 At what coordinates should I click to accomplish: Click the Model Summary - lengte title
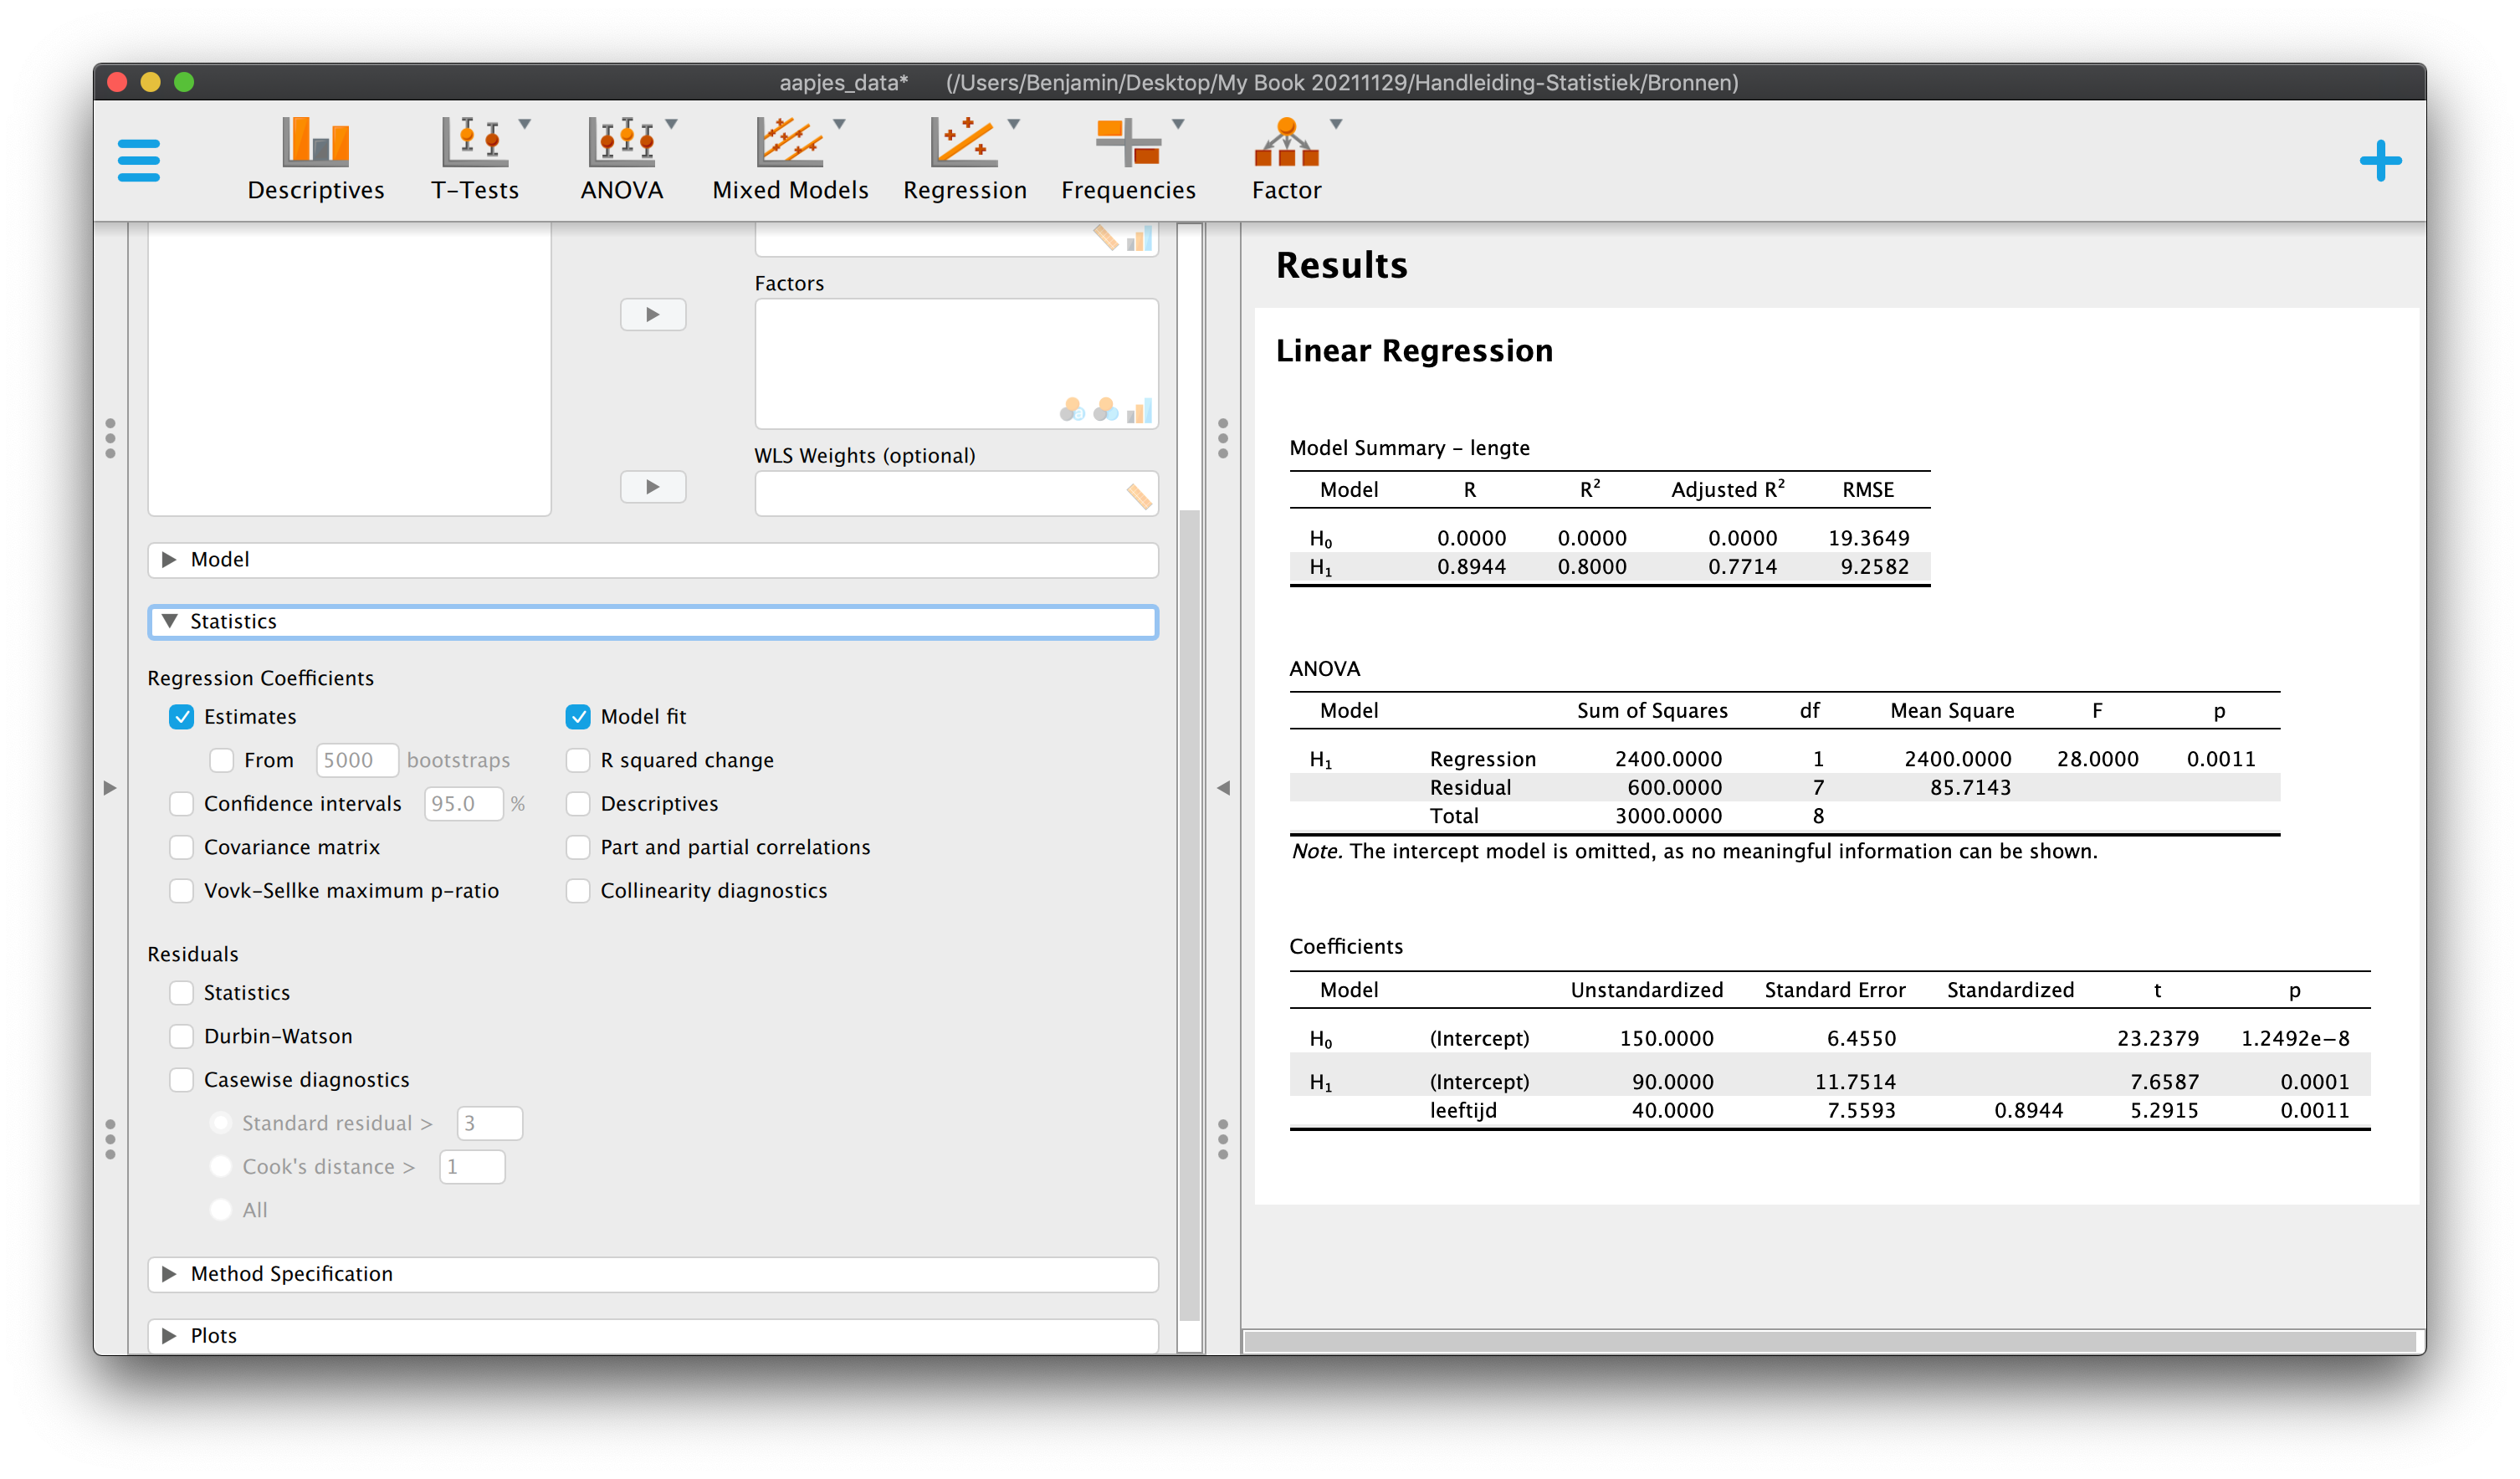[1409, 448]
